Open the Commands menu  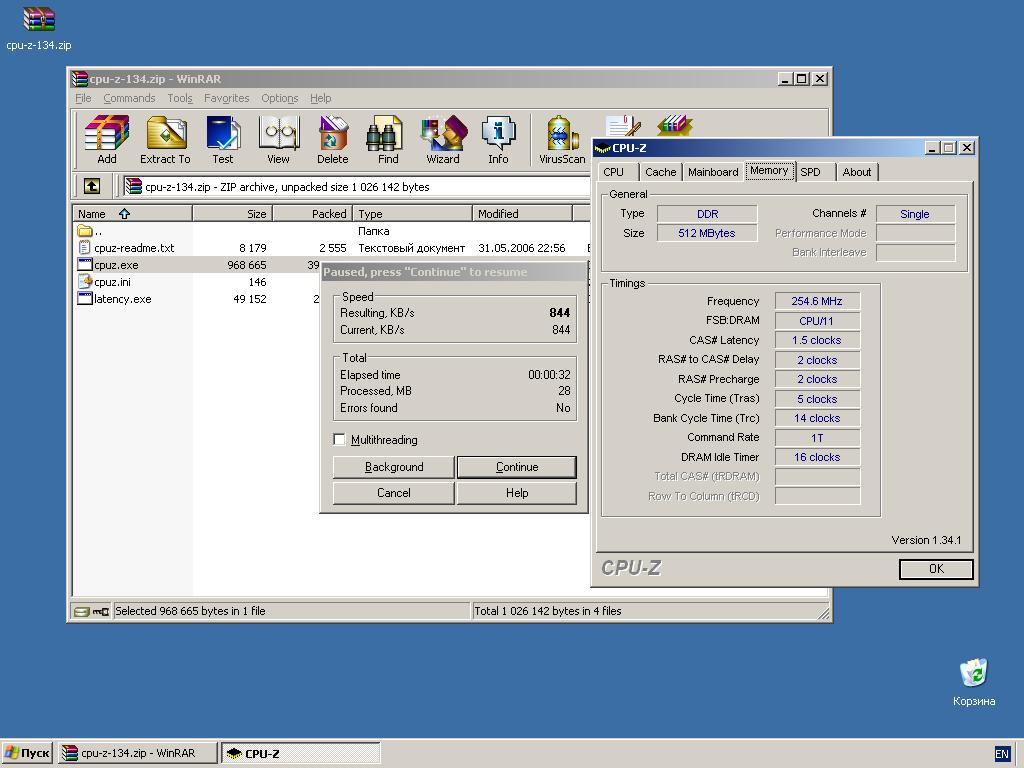(x=129, y=98)
